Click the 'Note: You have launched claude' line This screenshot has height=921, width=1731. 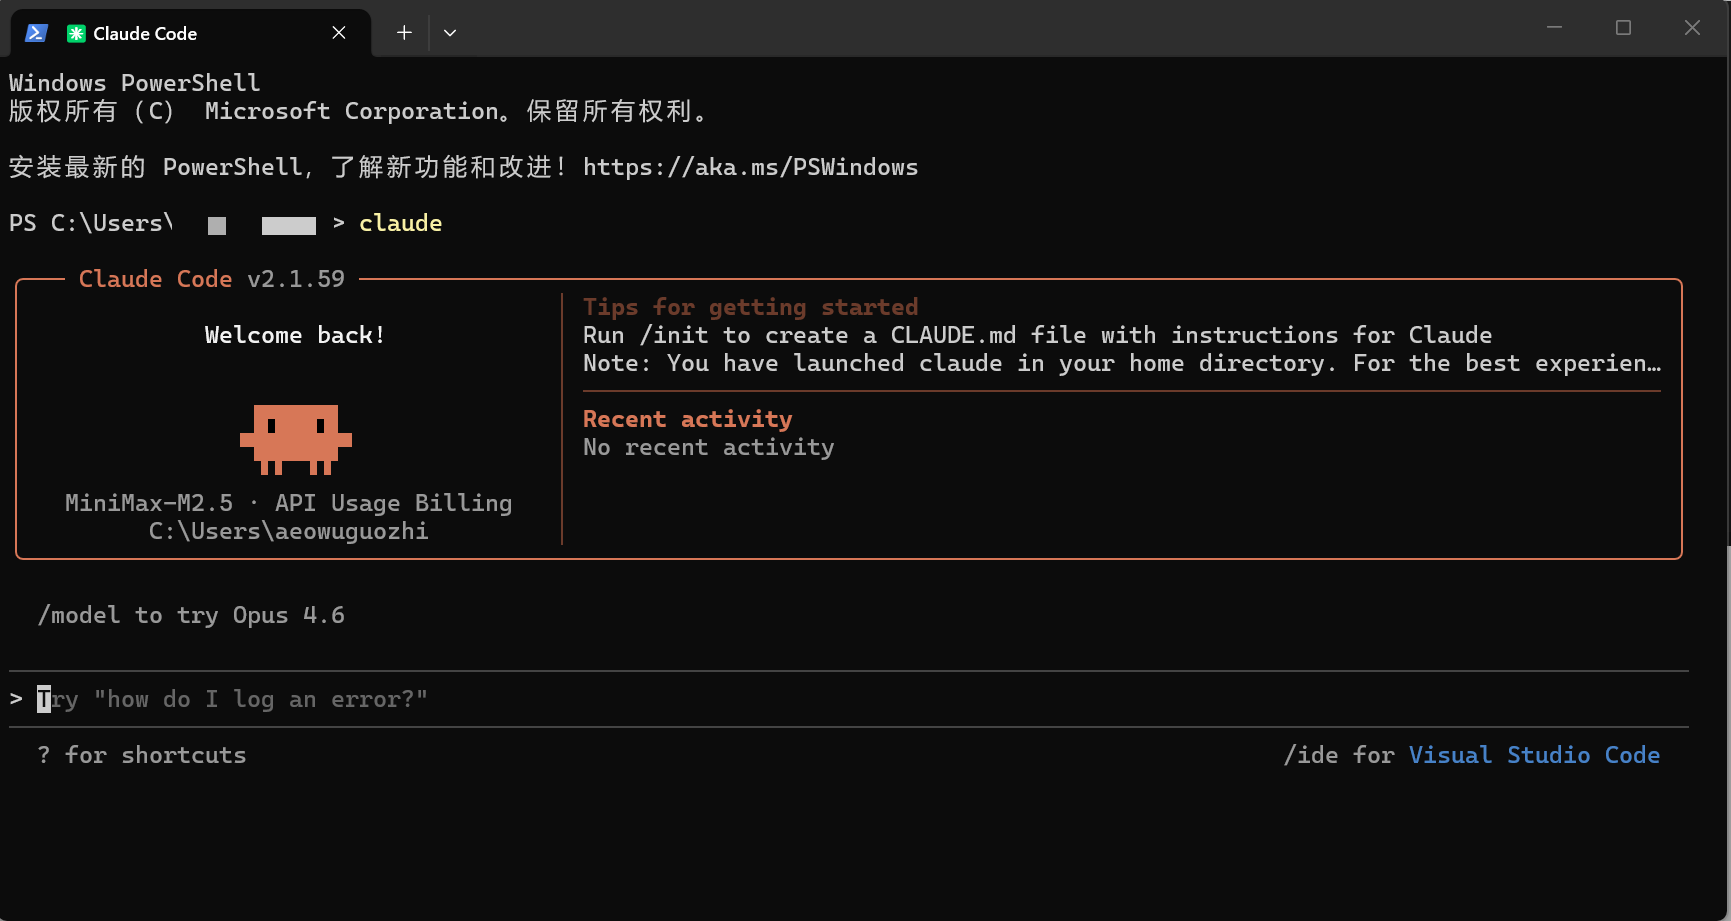(x=1122, y=363)
